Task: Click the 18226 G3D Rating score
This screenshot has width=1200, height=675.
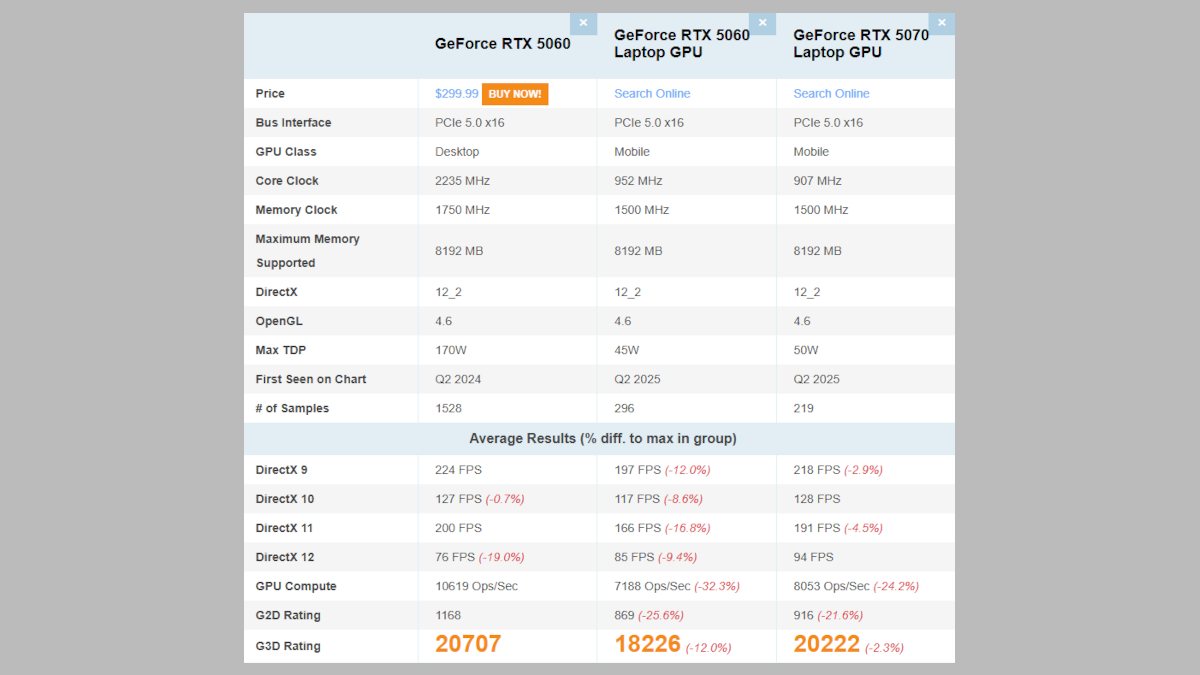Action: [647, 645]
